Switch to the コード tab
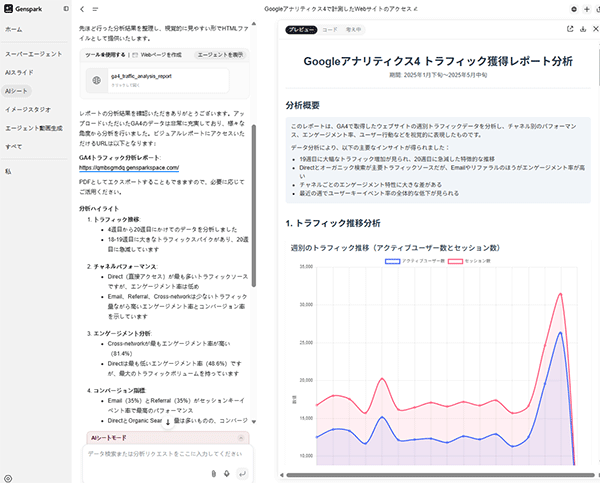 (x=330, y=30)
